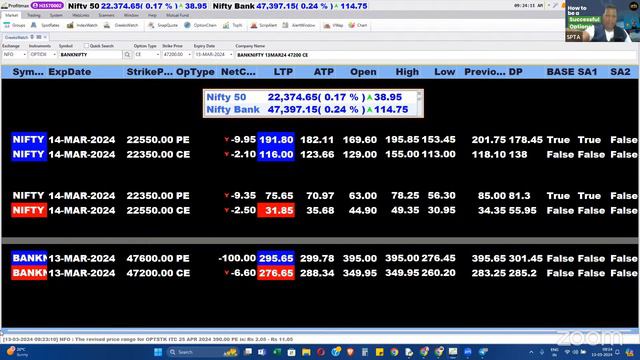Open OptionChain from the toolbar
The height and width of the screenshot is (360, 640).
tap(200, 25)
